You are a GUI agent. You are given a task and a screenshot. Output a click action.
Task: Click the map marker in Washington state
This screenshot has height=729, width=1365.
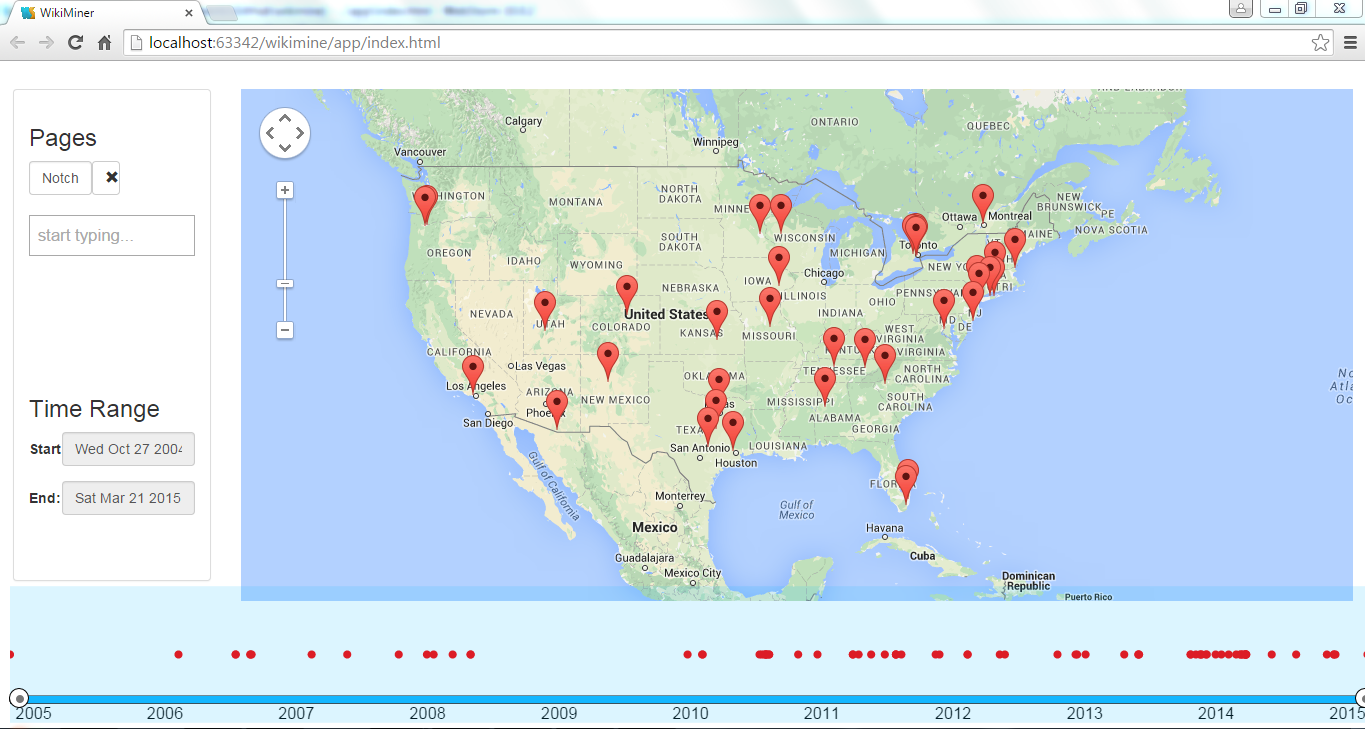point(425,205)
